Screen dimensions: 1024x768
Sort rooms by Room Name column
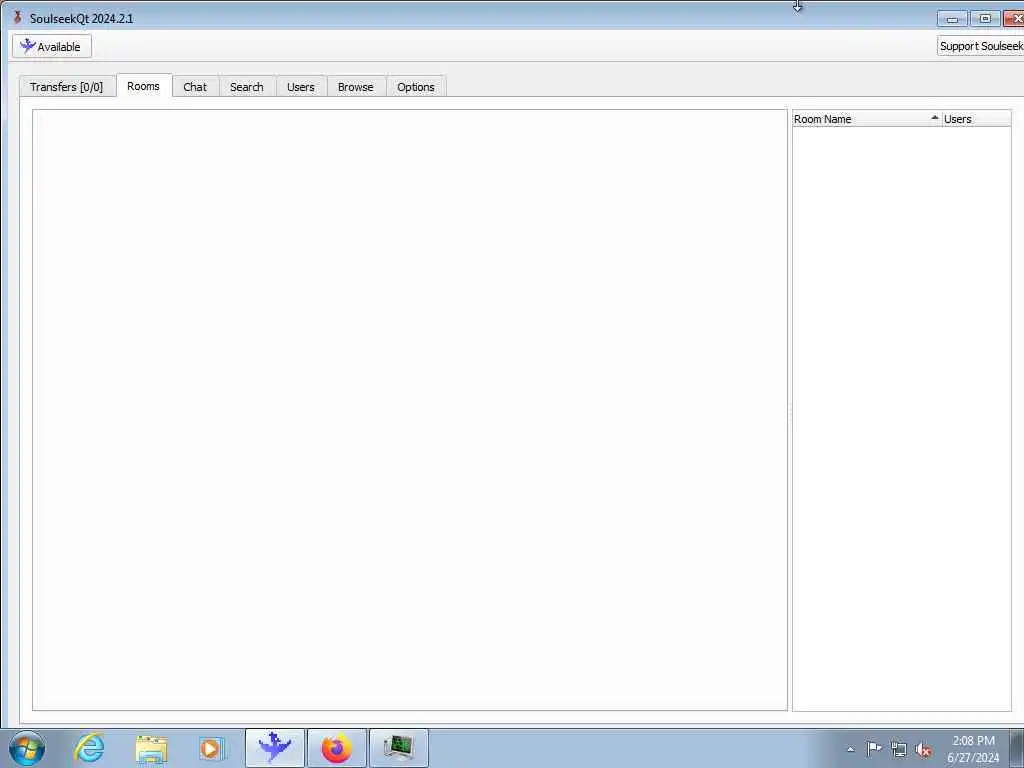pos(867,119)
